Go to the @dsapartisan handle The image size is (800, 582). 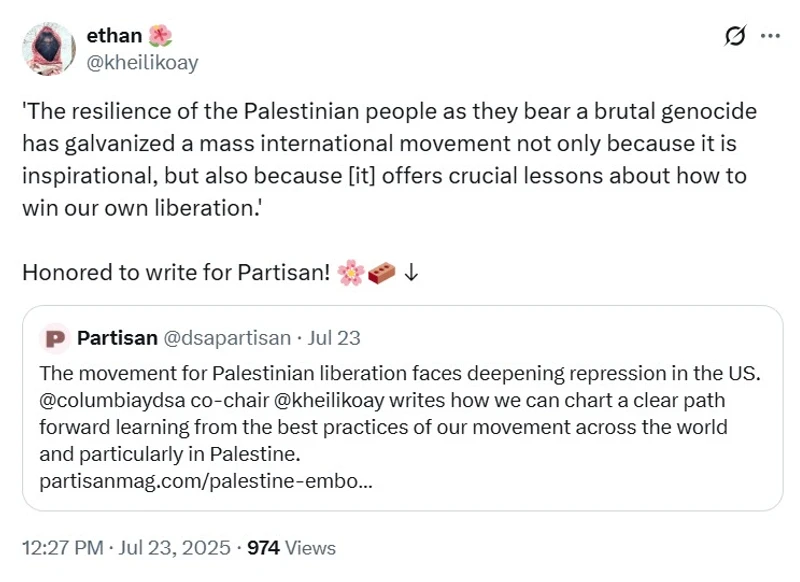(227, 338)
